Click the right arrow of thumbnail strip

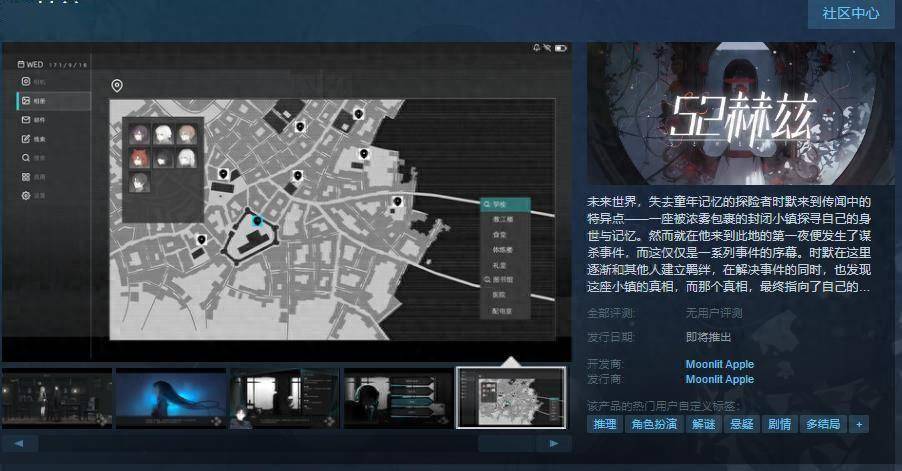click(553, 443)
